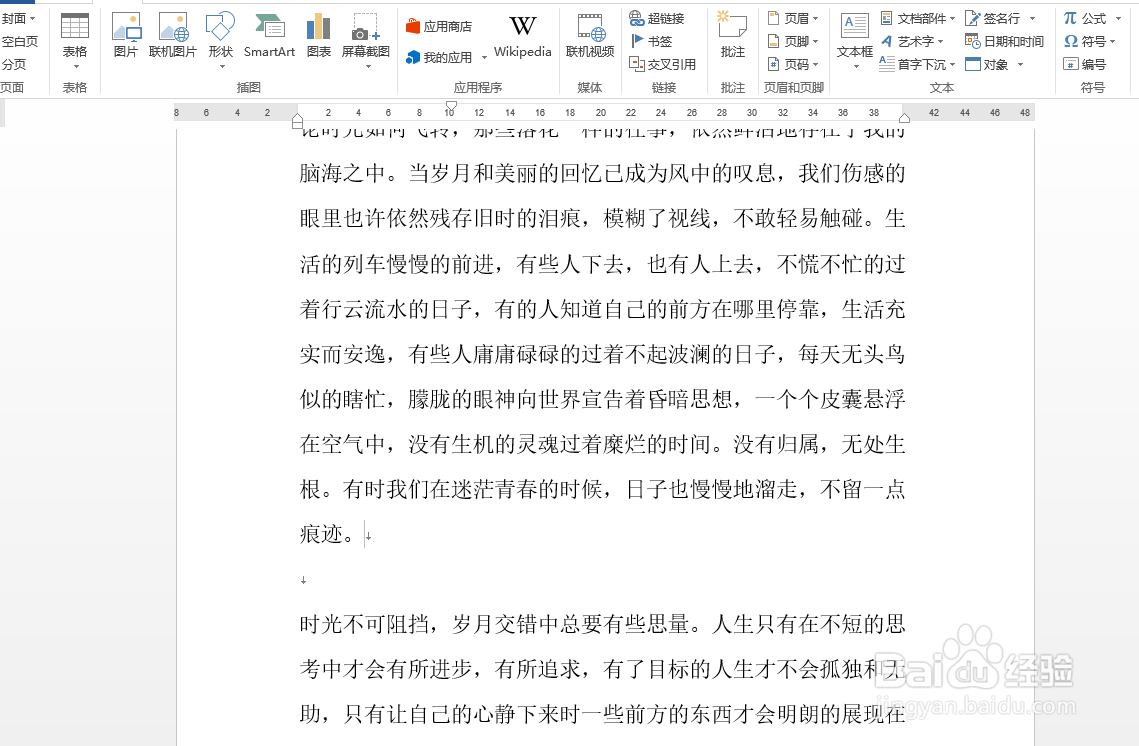This screenshot has width=1139, height=746.
Task: Open the 符号 symbol menu
Action: (1088, 40)
